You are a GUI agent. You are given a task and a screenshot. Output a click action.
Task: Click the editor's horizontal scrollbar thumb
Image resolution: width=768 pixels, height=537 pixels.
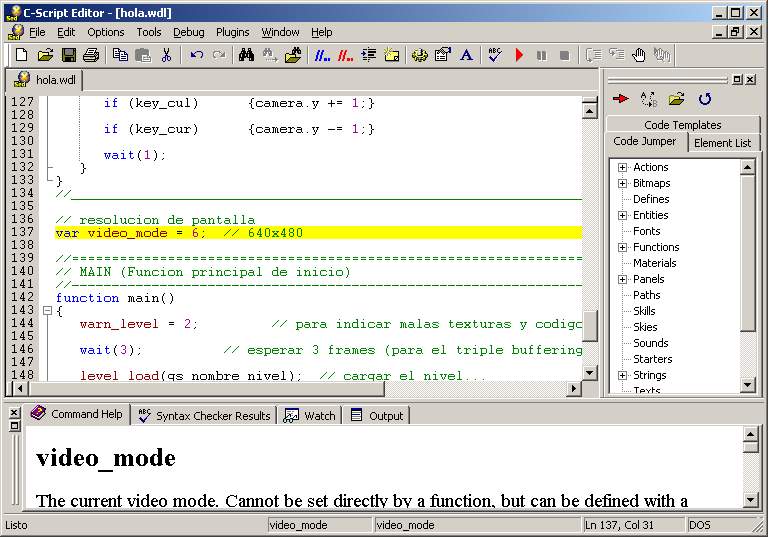pos(207,389)
